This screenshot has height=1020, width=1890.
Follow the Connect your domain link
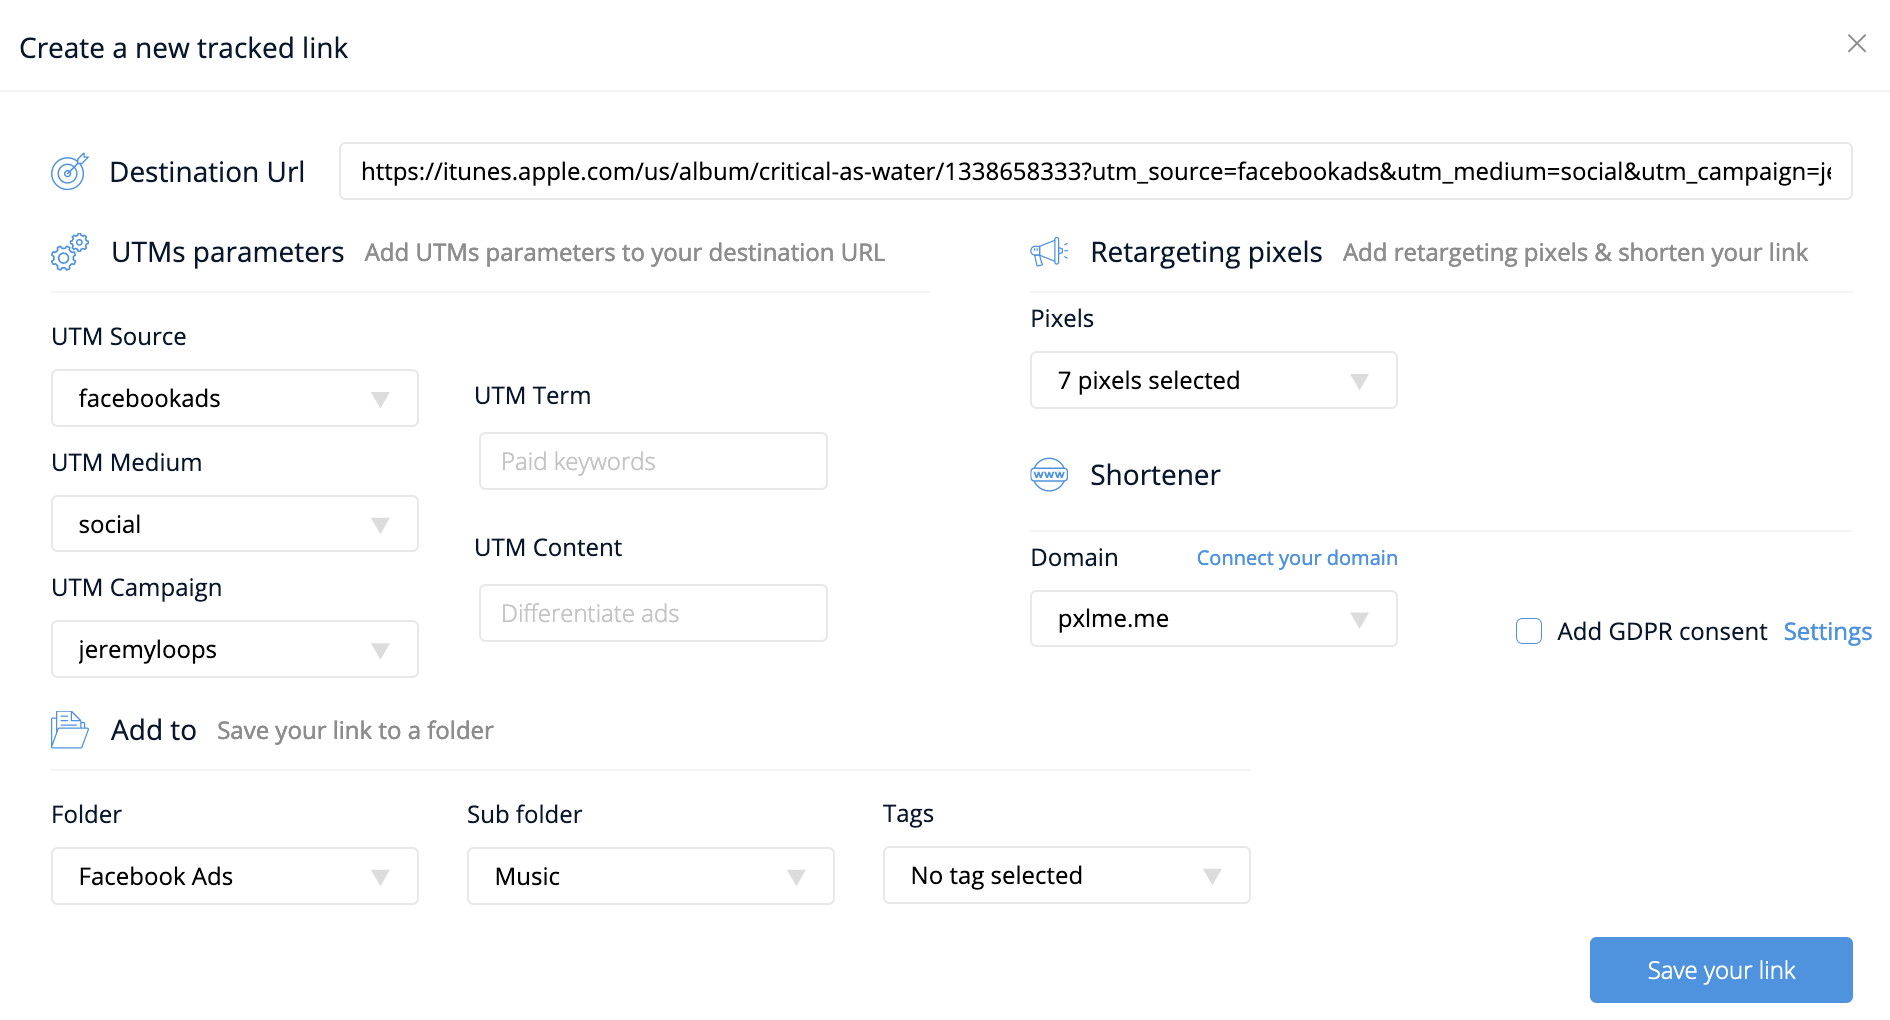pos(1296,558)
